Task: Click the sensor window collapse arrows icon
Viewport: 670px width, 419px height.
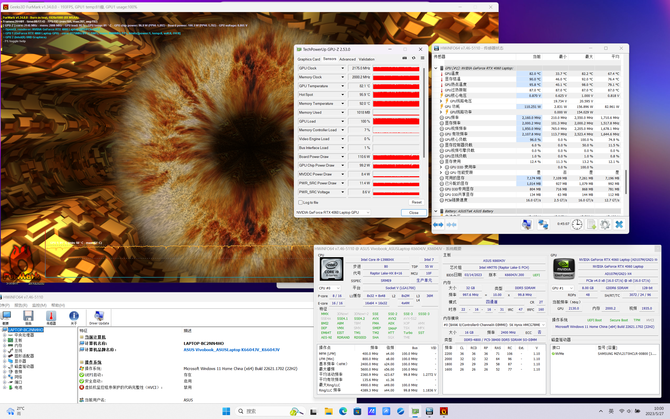Action: click(452, 224)
